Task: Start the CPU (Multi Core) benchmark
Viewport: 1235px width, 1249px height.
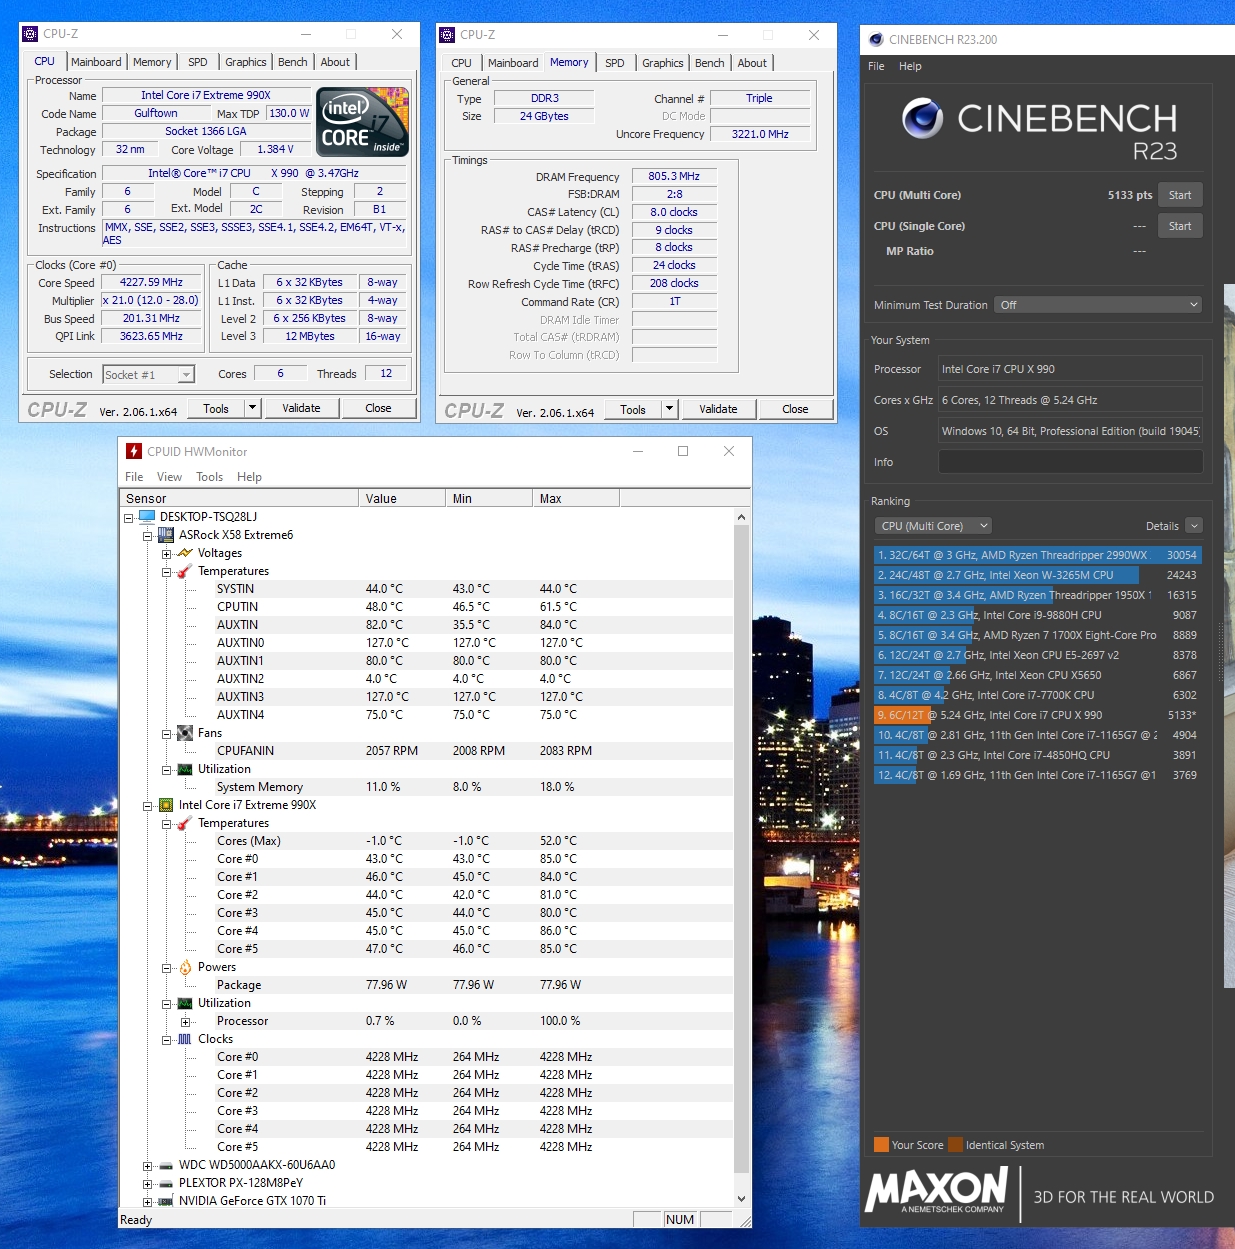Action: click(1180, 195)
